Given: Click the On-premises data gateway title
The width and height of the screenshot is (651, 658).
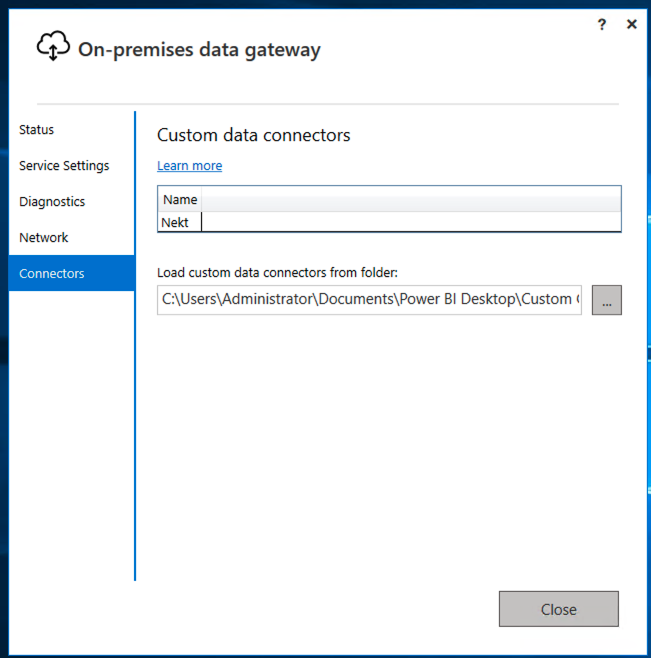Looking at the screenshot, I should pos(199,50).
